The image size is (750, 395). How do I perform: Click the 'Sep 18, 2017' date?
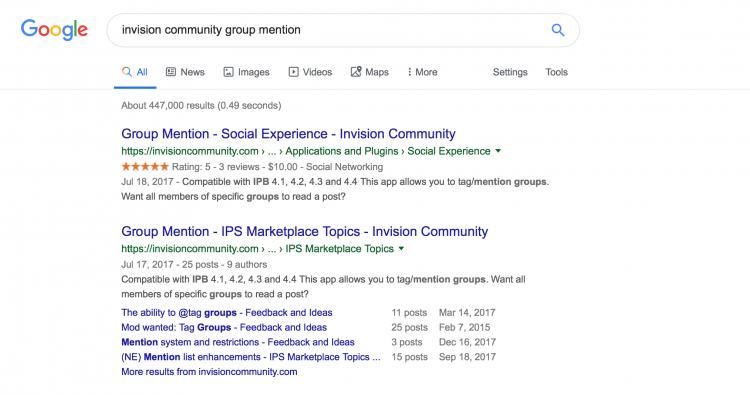point(467,357)
